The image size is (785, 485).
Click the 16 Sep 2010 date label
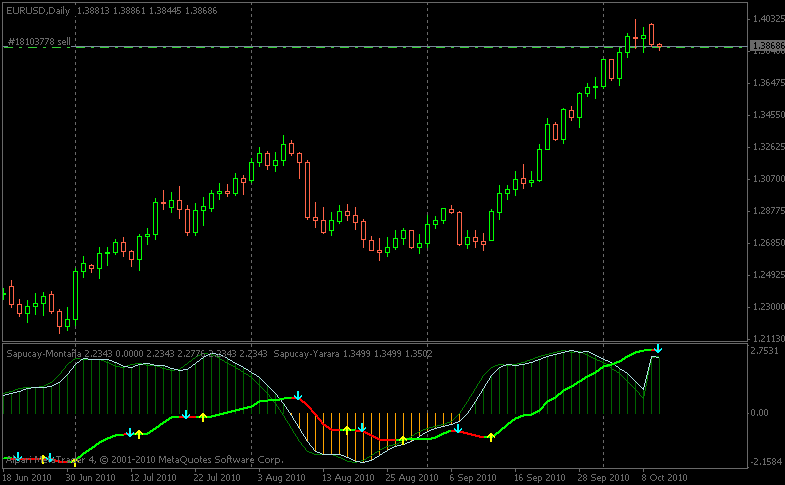[539, 477]
